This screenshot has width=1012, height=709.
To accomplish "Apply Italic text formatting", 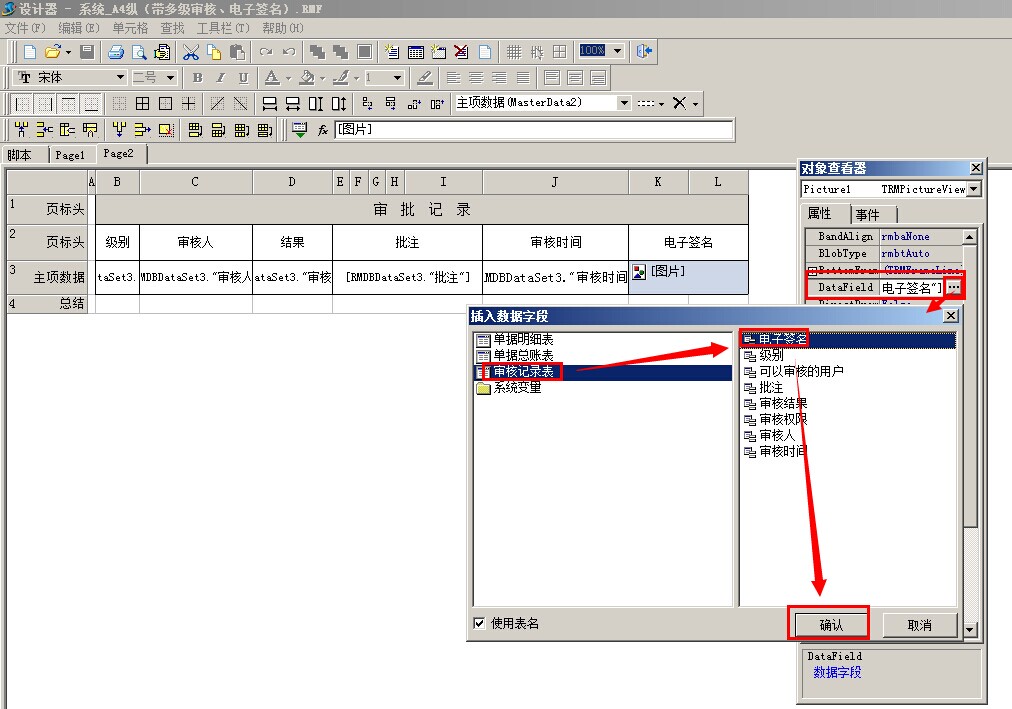I will pyautogui.click(x=220, y=78).
